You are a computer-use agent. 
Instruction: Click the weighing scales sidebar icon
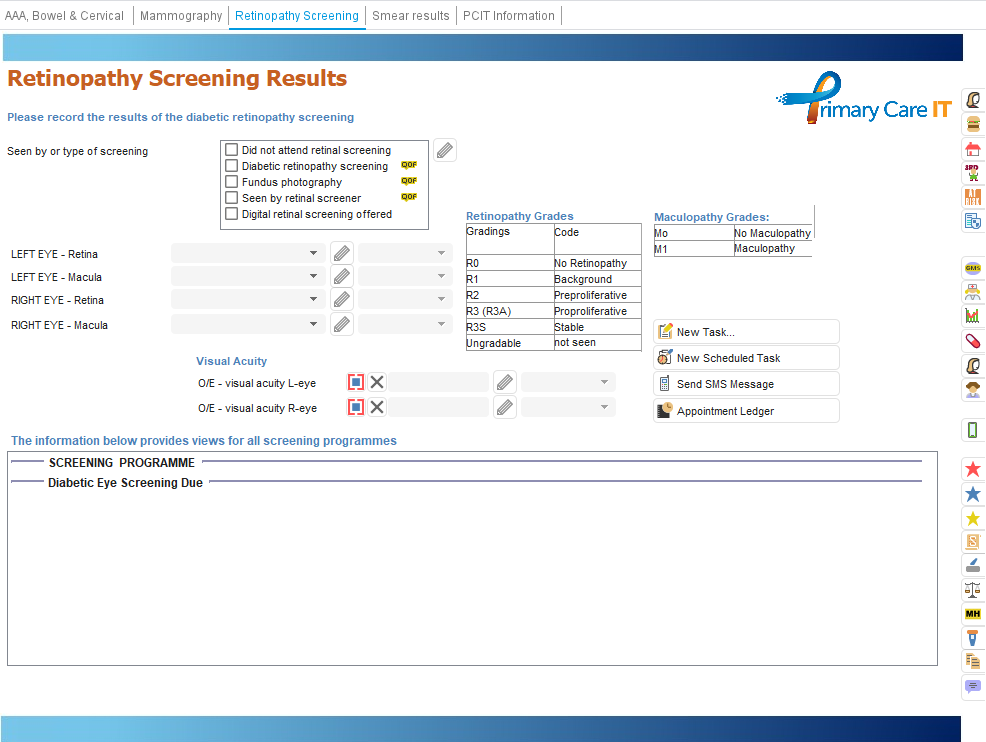972,589
